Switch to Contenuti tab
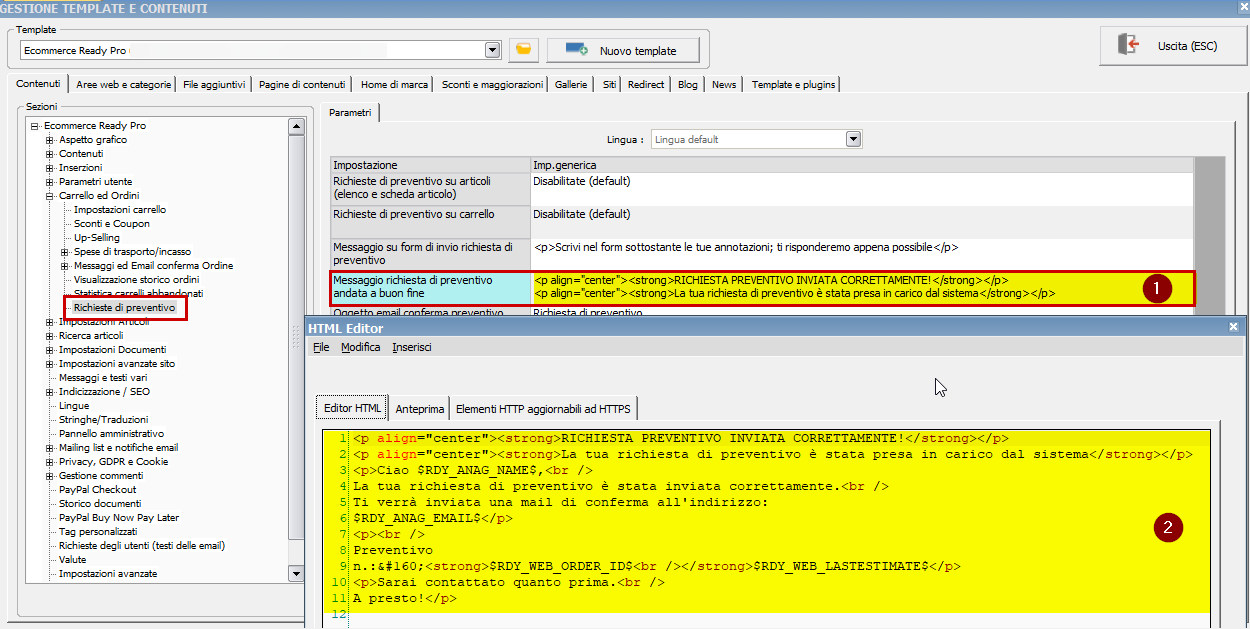 click(x=38, y=84)
